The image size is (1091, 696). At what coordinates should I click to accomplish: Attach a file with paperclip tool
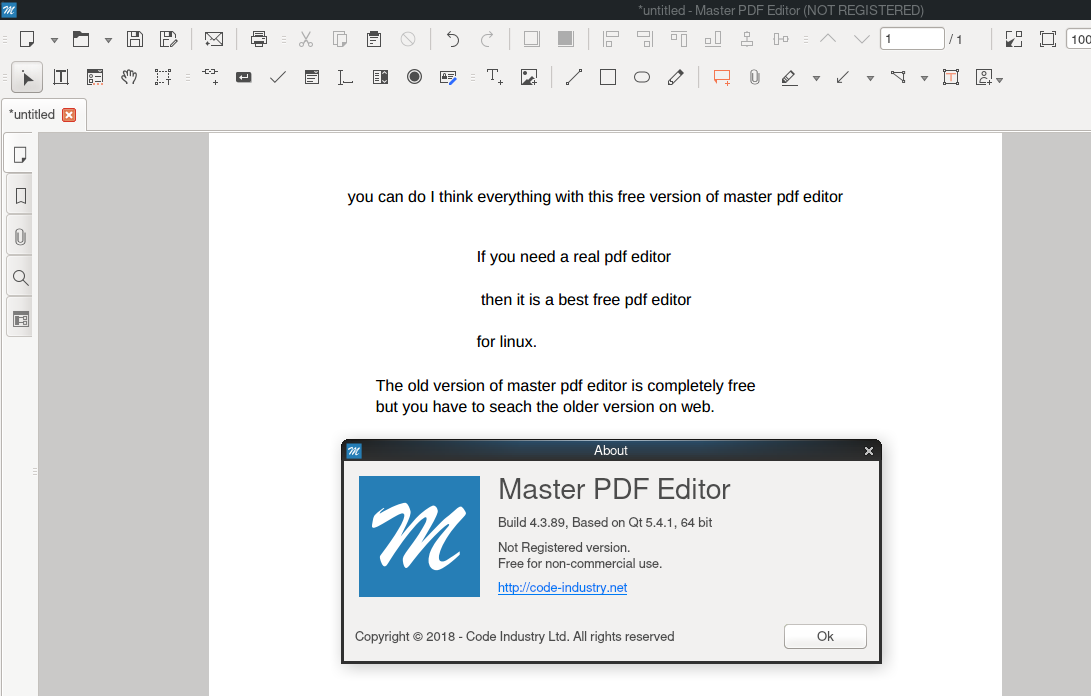pyautogui.click(x=755, y=77)
